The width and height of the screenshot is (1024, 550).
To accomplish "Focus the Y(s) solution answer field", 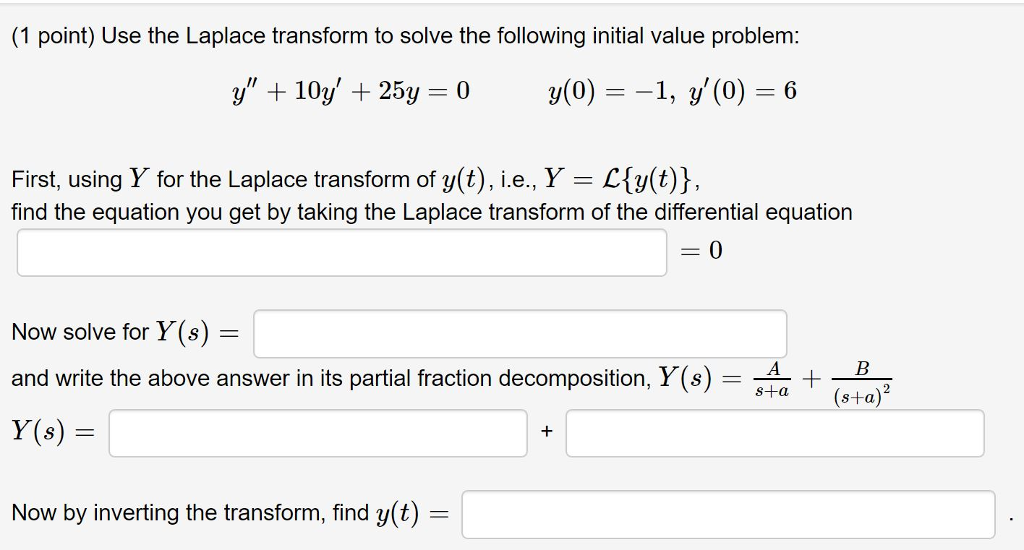I will (x=520, y=334).
